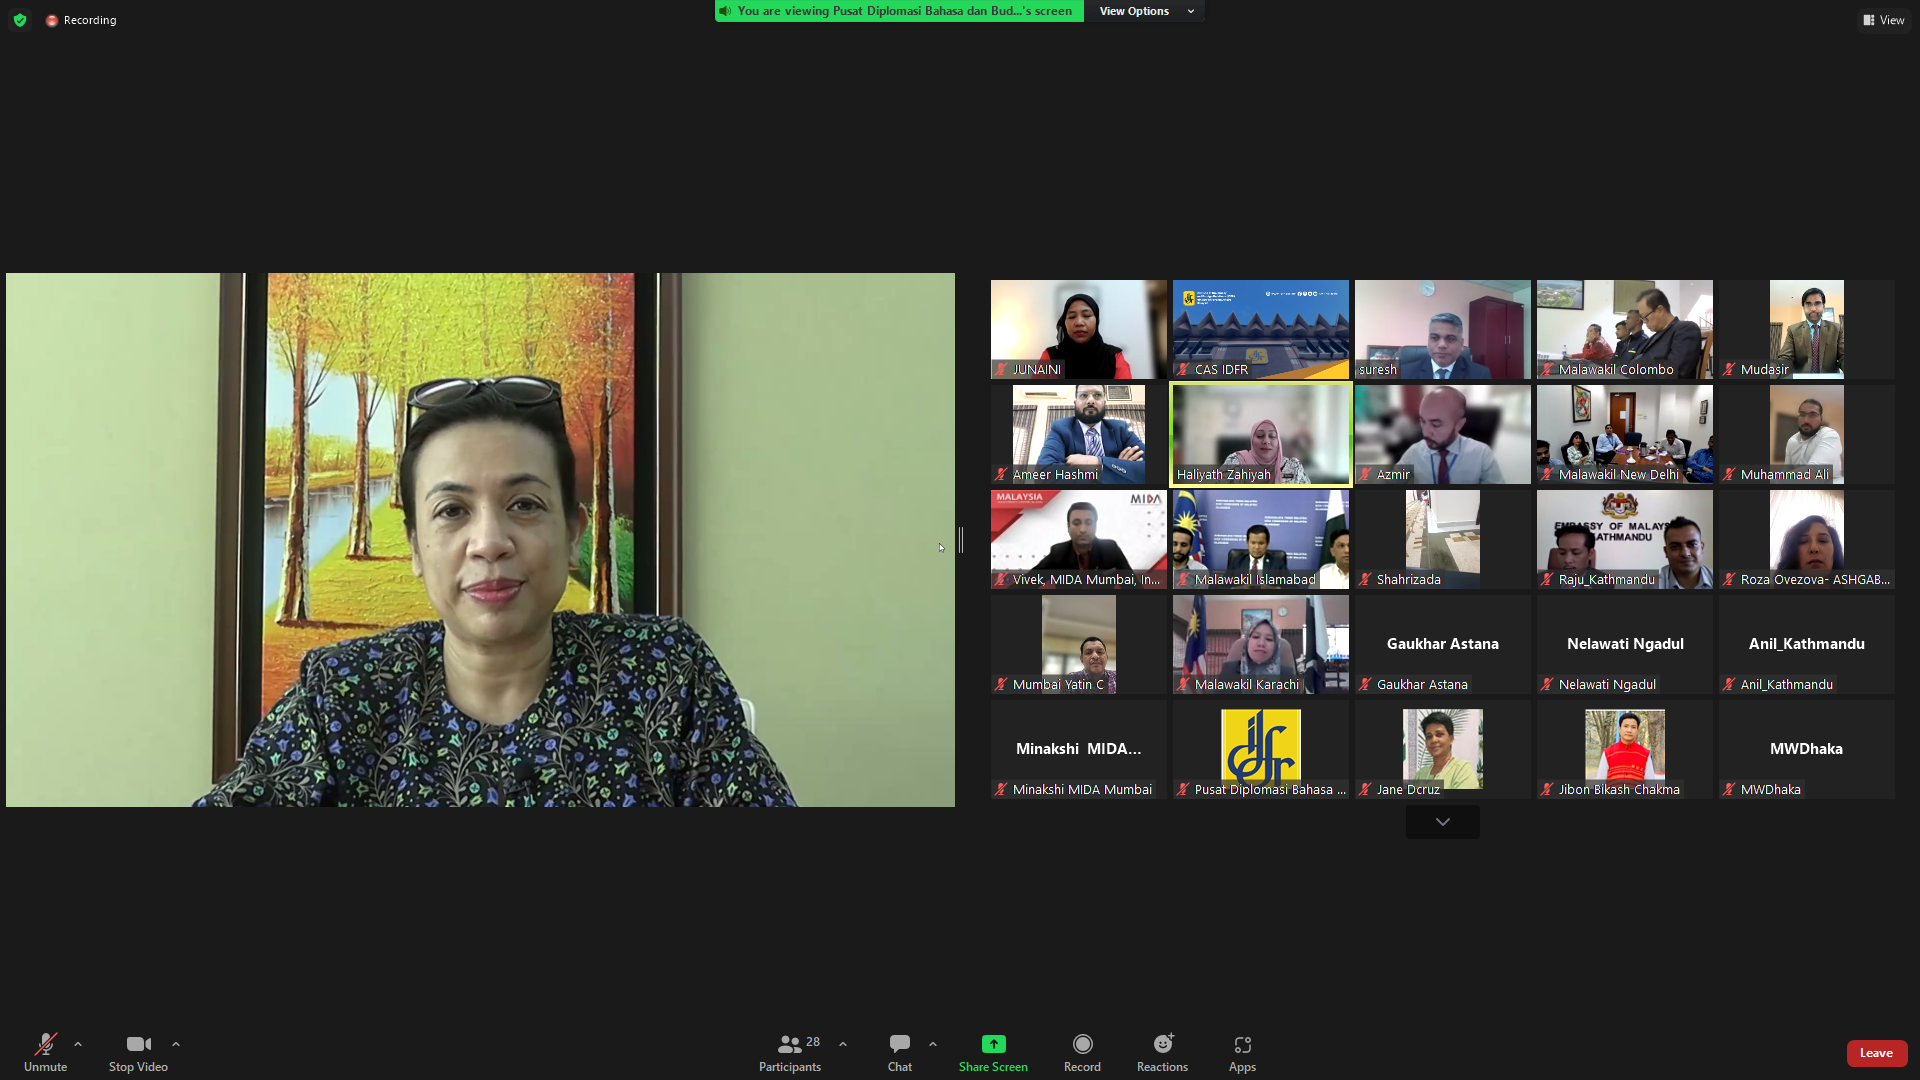Open the Participants panel icon
This screenshot has height=1080, width=1920.
pos(789,1044)
